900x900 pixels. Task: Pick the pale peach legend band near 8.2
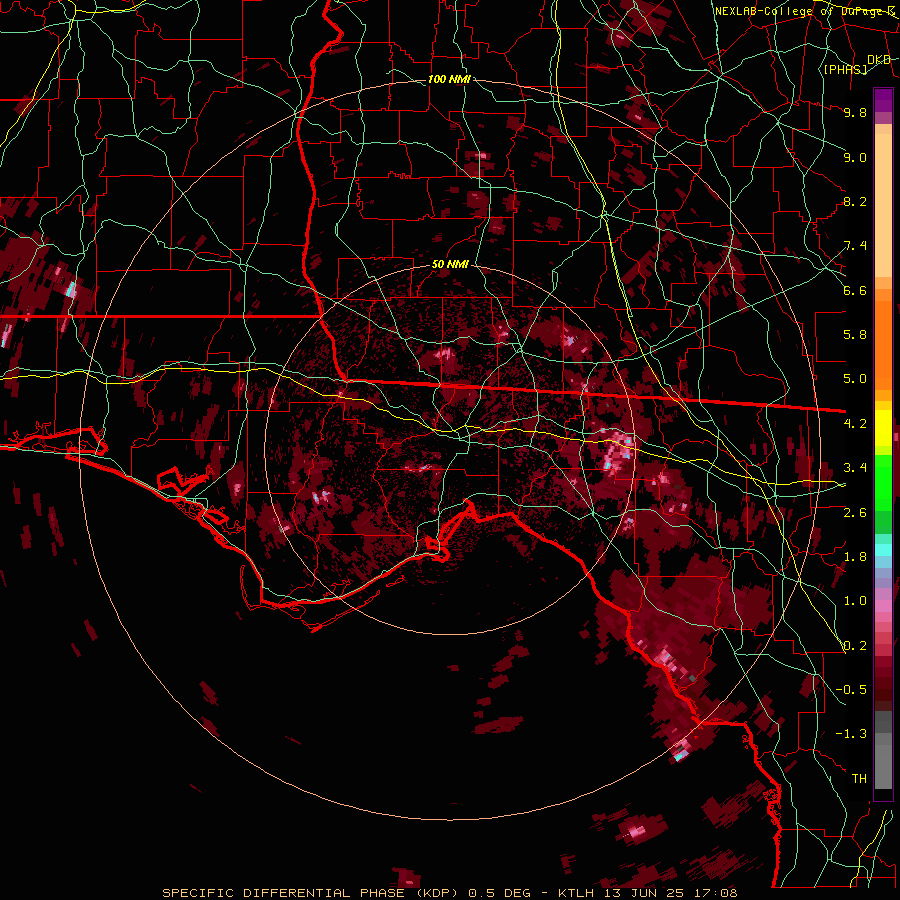click(883, 207)
